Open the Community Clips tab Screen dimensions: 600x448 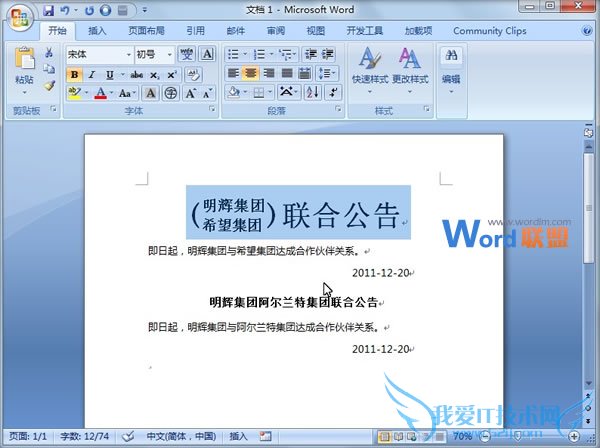pyautogui.click(x=490, y=31)
